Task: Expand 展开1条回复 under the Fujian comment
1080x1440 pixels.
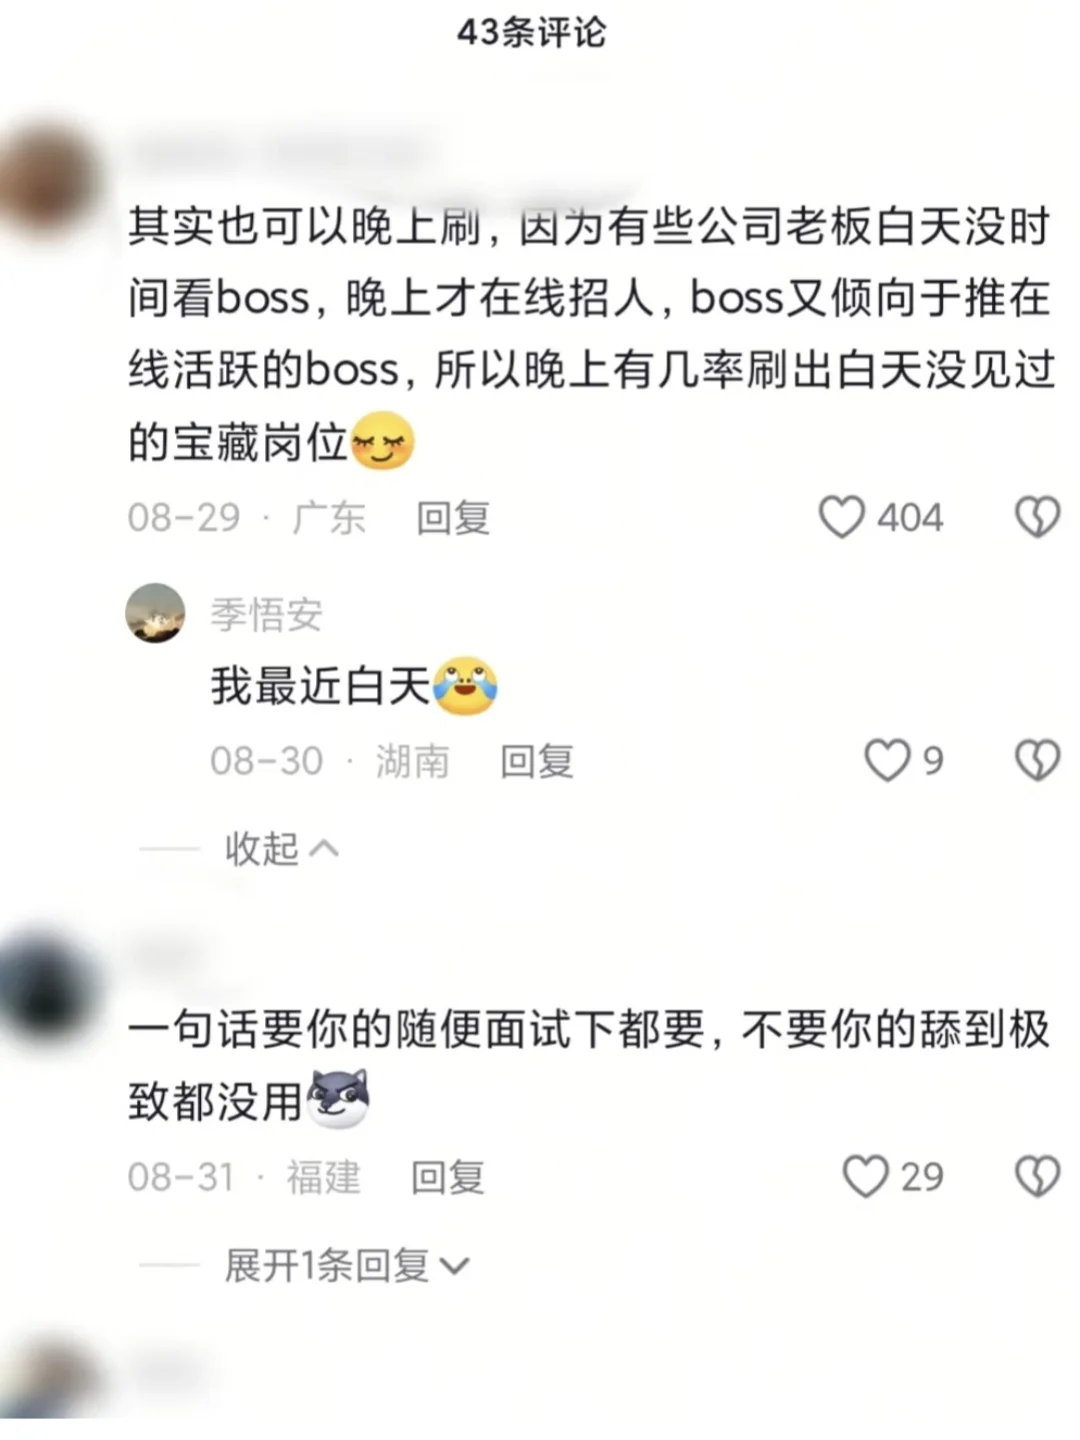Action: pyautogui.click(x=346, y=1265)
